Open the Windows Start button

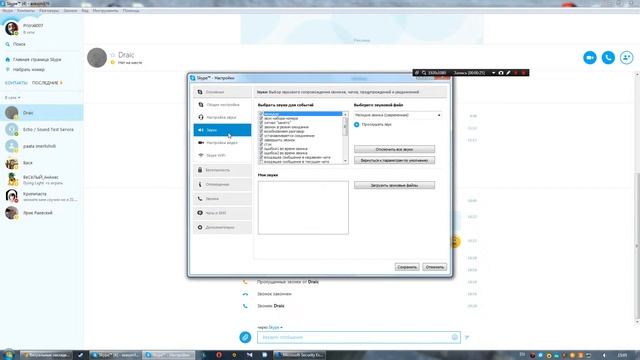coord(8,355)
